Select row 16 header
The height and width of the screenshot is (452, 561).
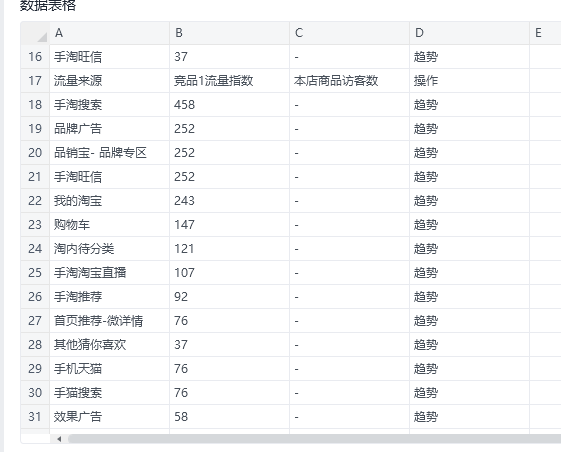pos(35,57)
